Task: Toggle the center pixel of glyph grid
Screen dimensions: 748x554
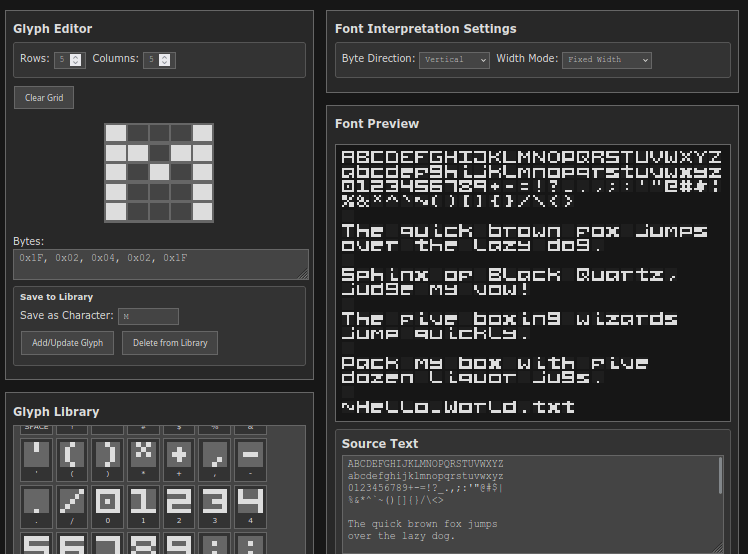Action: point(159,172)
